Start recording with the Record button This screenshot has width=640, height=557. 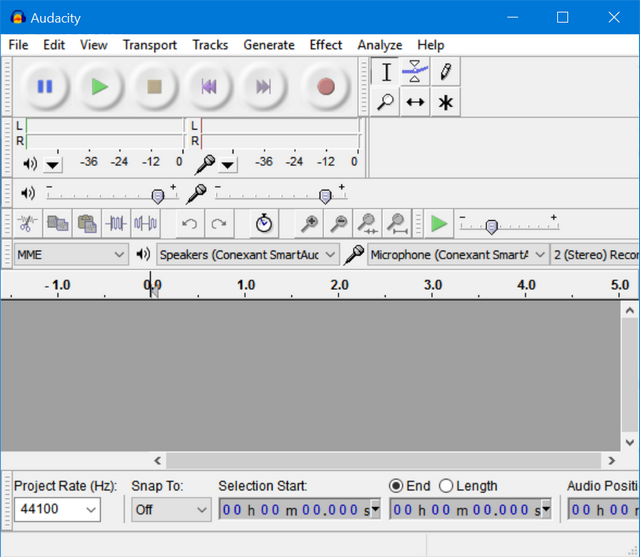pyautogui.click(x=326, y=87)
